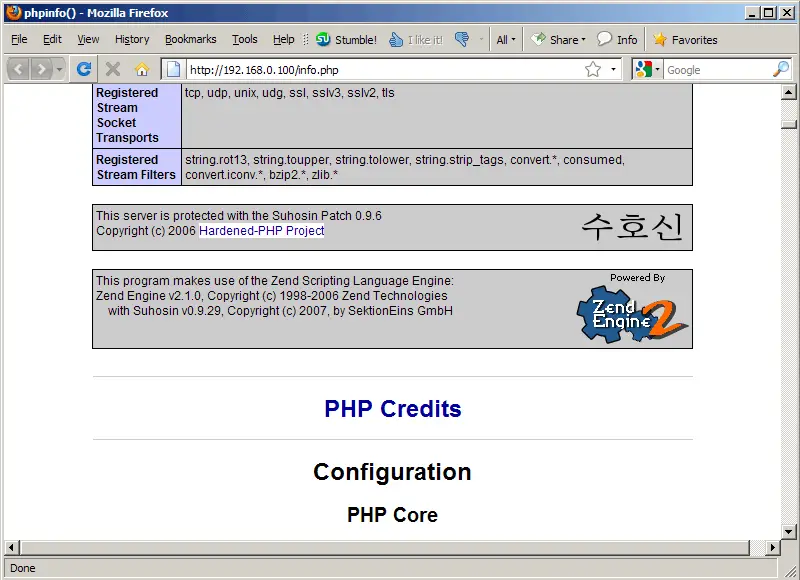The height and width of the screenshot is (580, 800).
Task: Go forward with the Forward arrow button
Action: pos(42,69)
